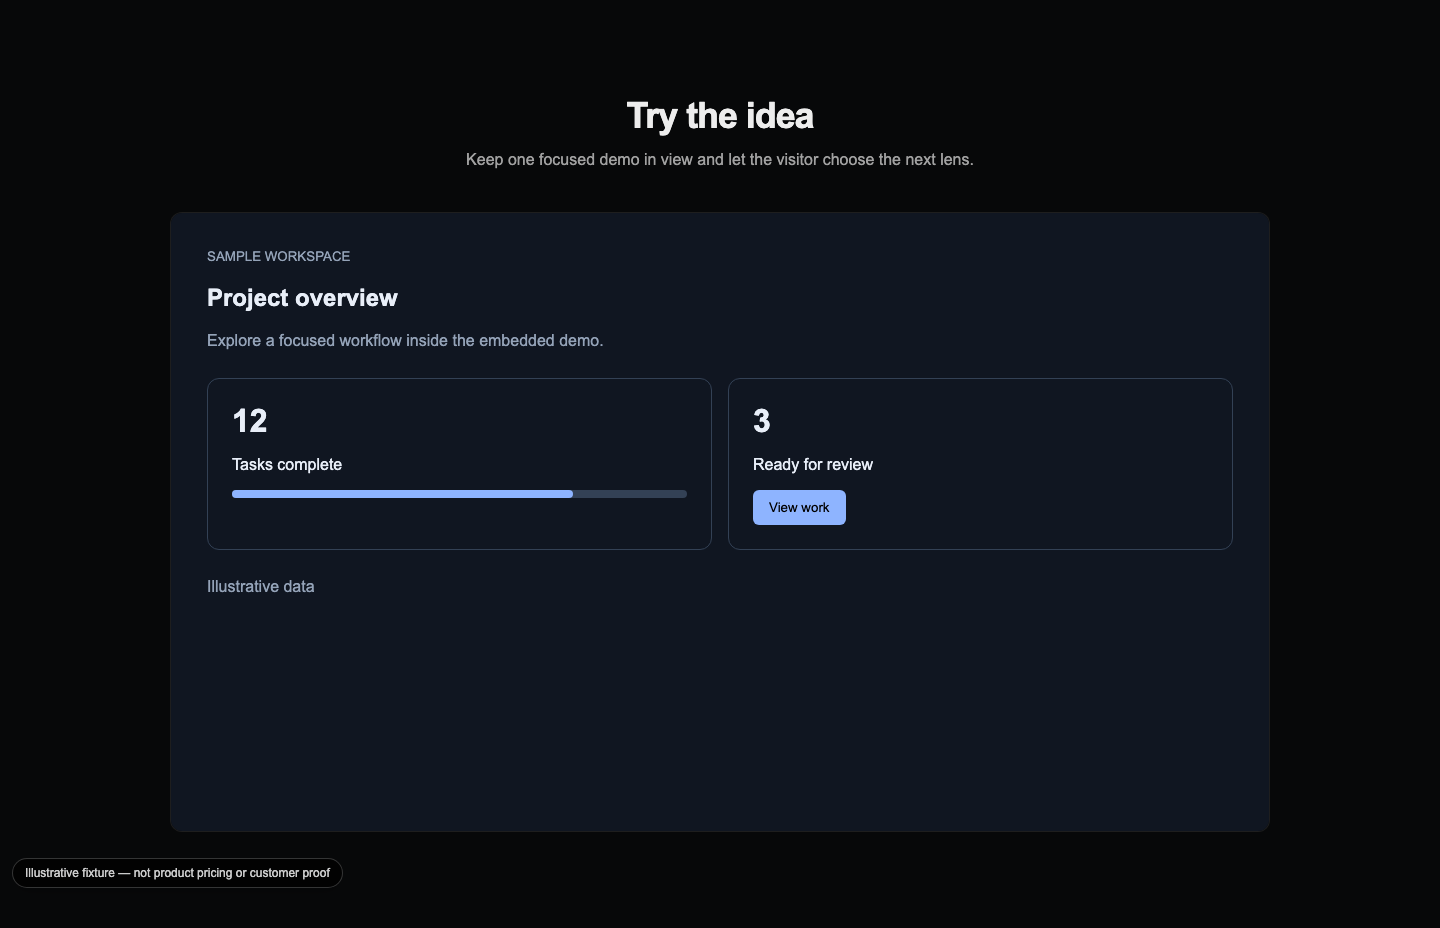Click the 'Project overview' title
The image size is (1440, 928).
(x=302, y=298)
